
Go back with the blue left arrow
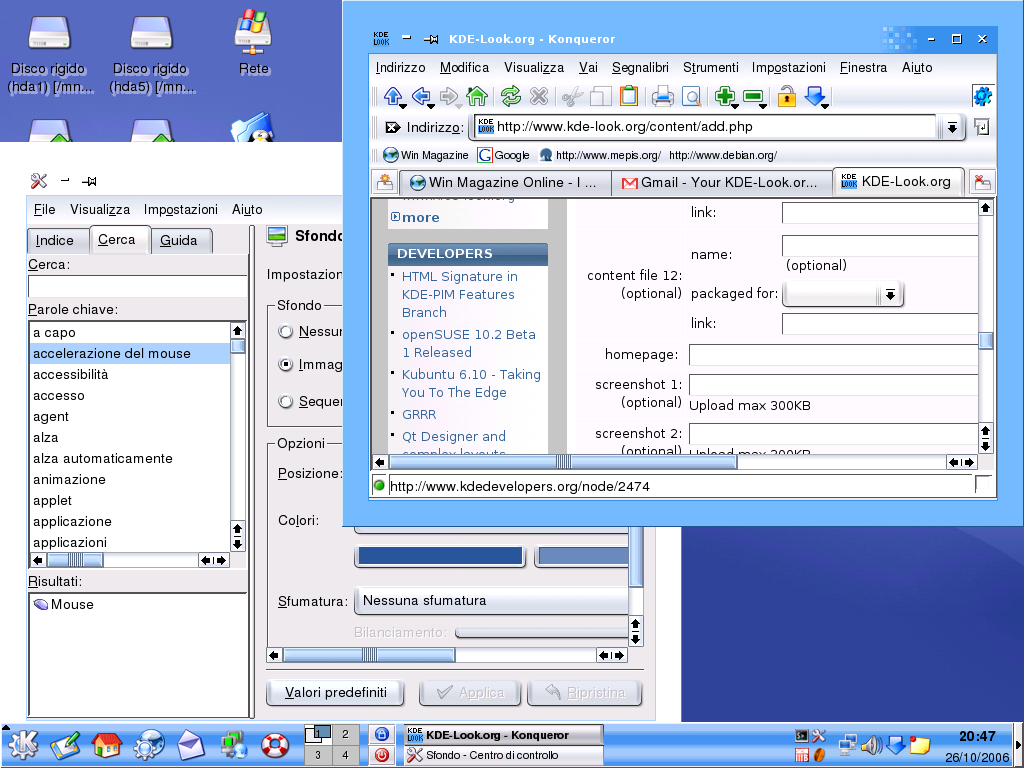tap(421, 96)
